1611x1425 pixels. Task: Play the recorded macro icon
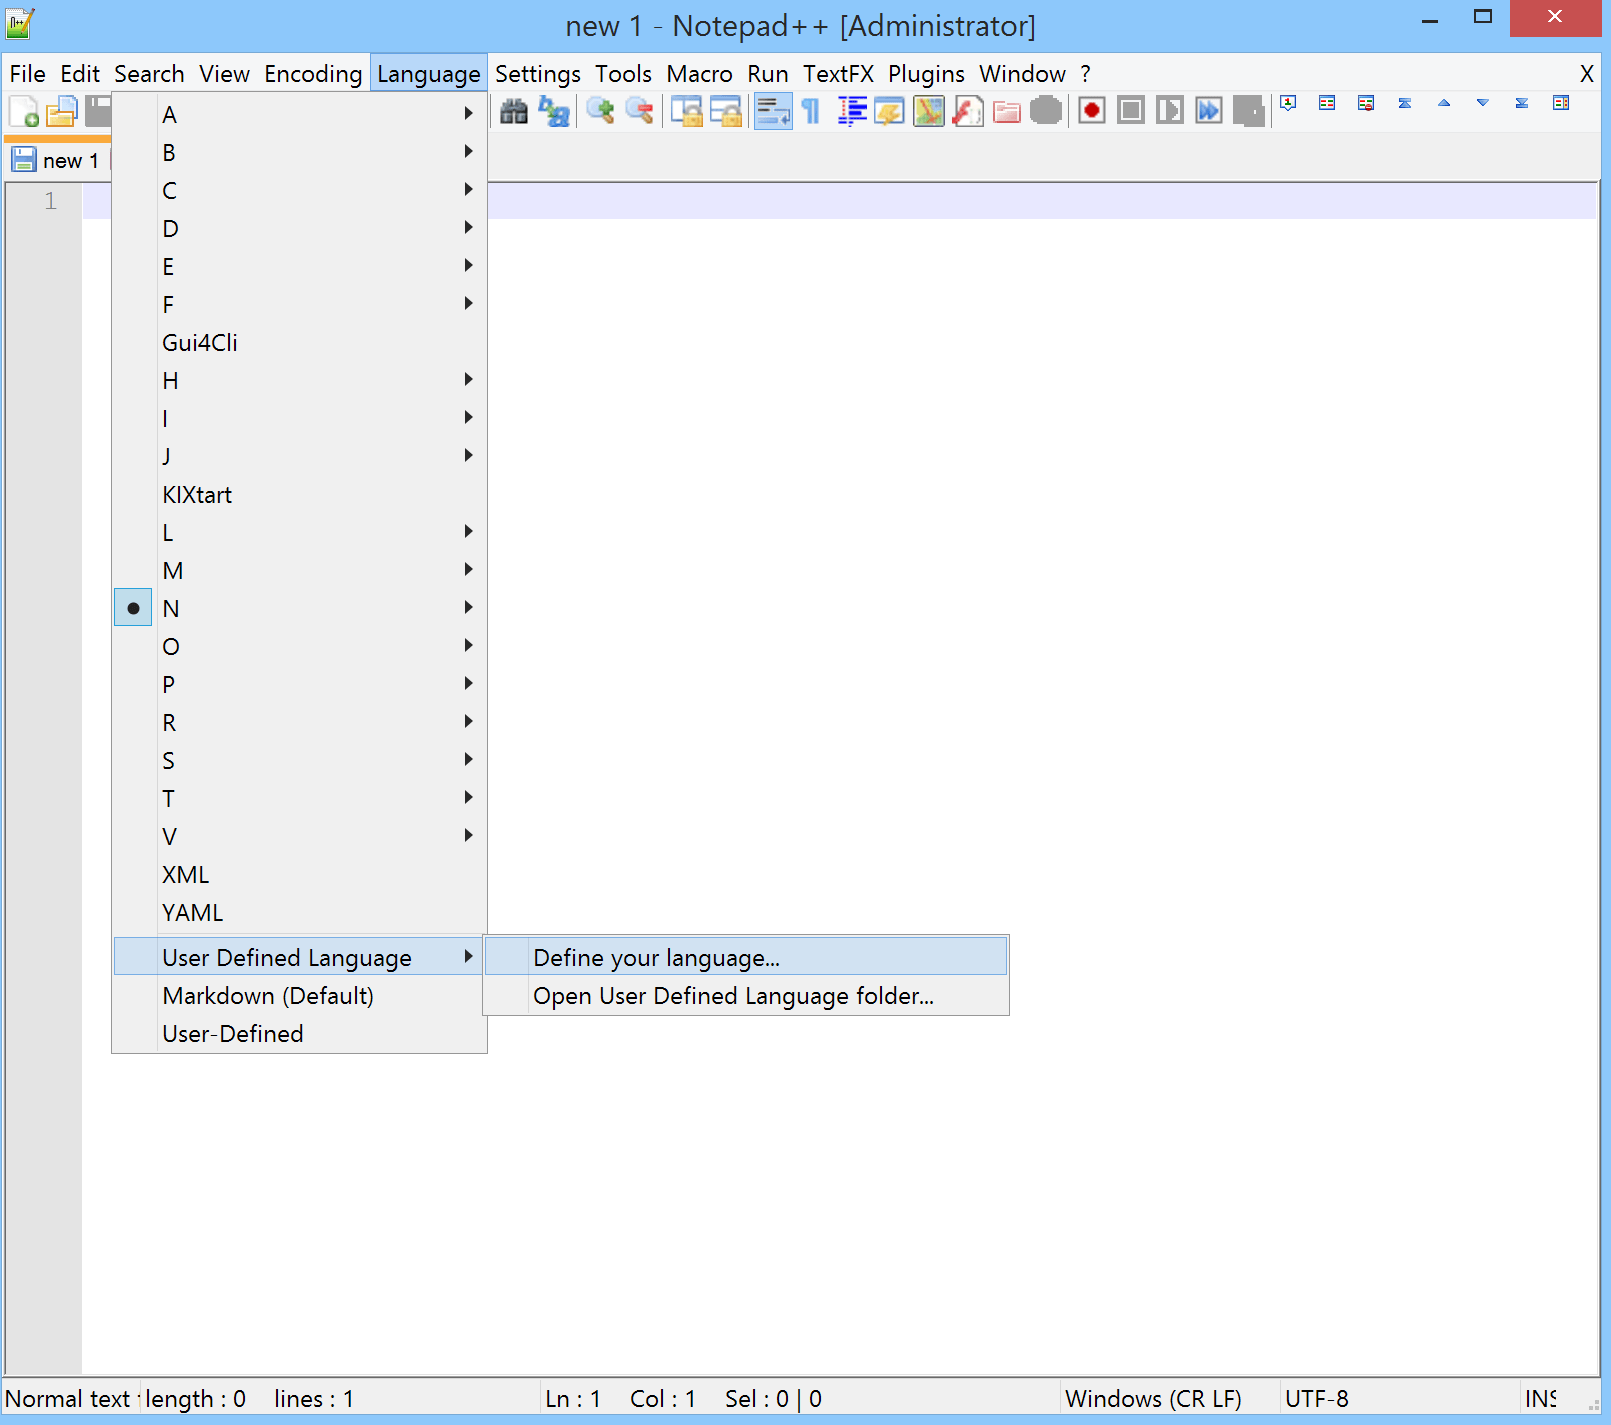tap(1168, 111)
